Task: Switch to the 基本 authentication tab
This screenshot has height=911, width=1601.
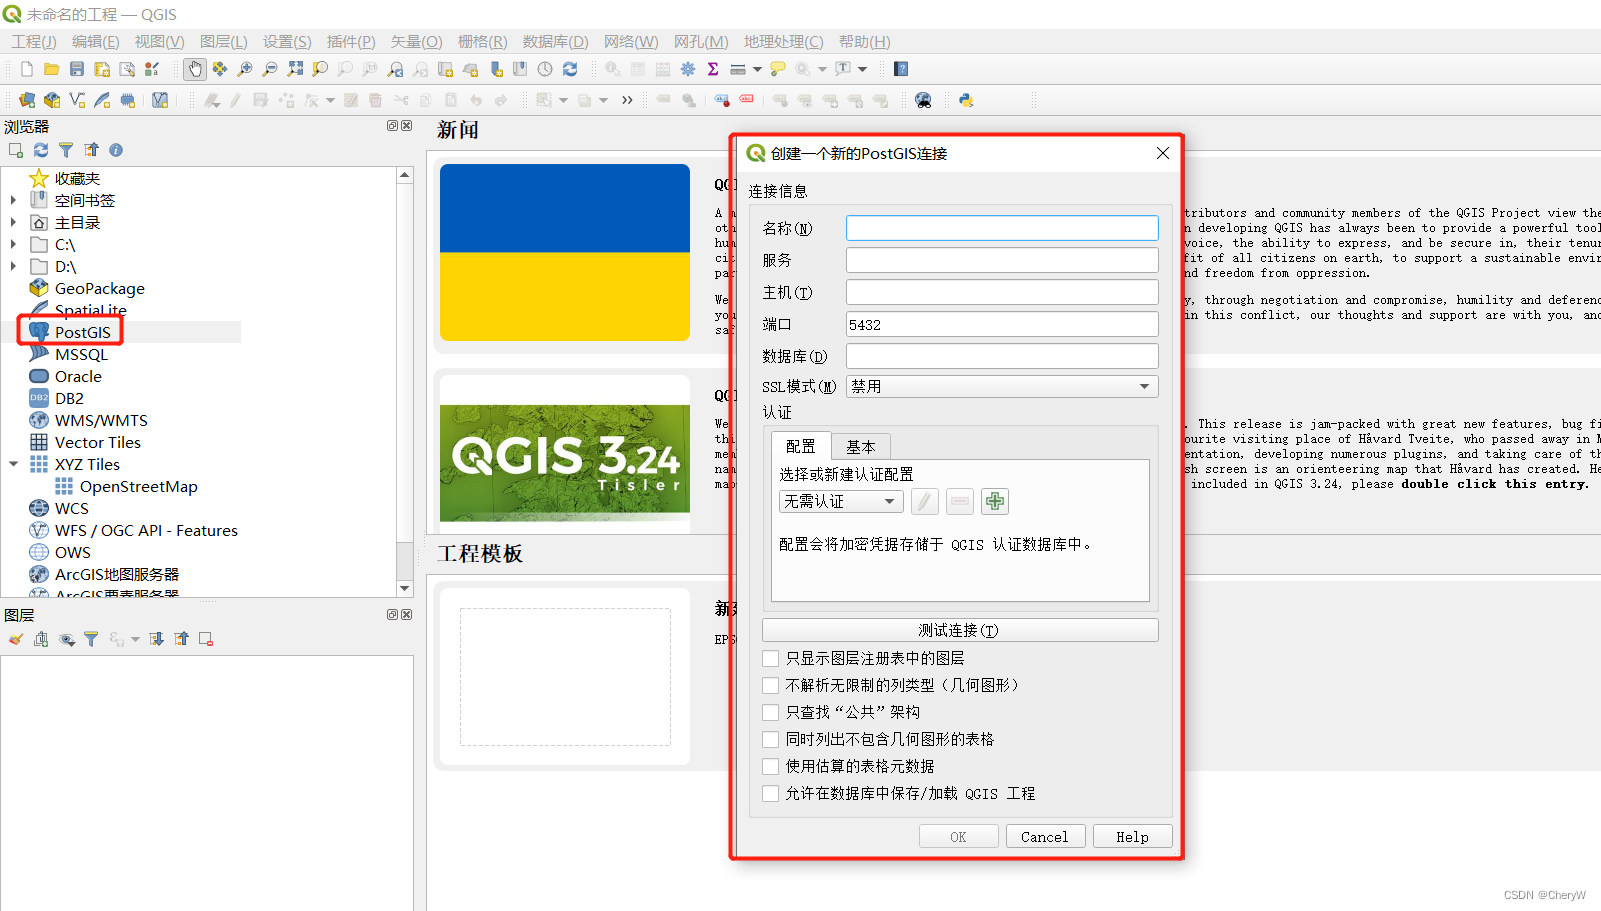Action: point(860,447)
